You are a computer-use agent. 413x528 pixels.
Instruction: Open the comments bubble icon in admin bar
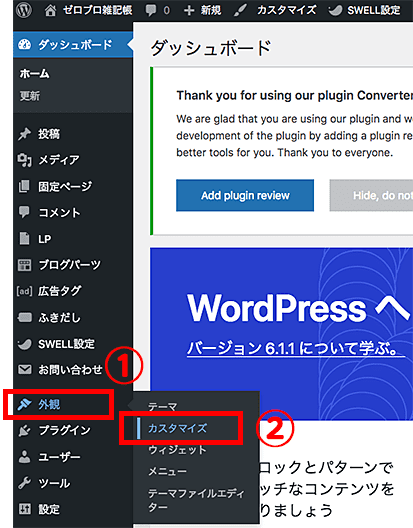[x=151, y=10]
